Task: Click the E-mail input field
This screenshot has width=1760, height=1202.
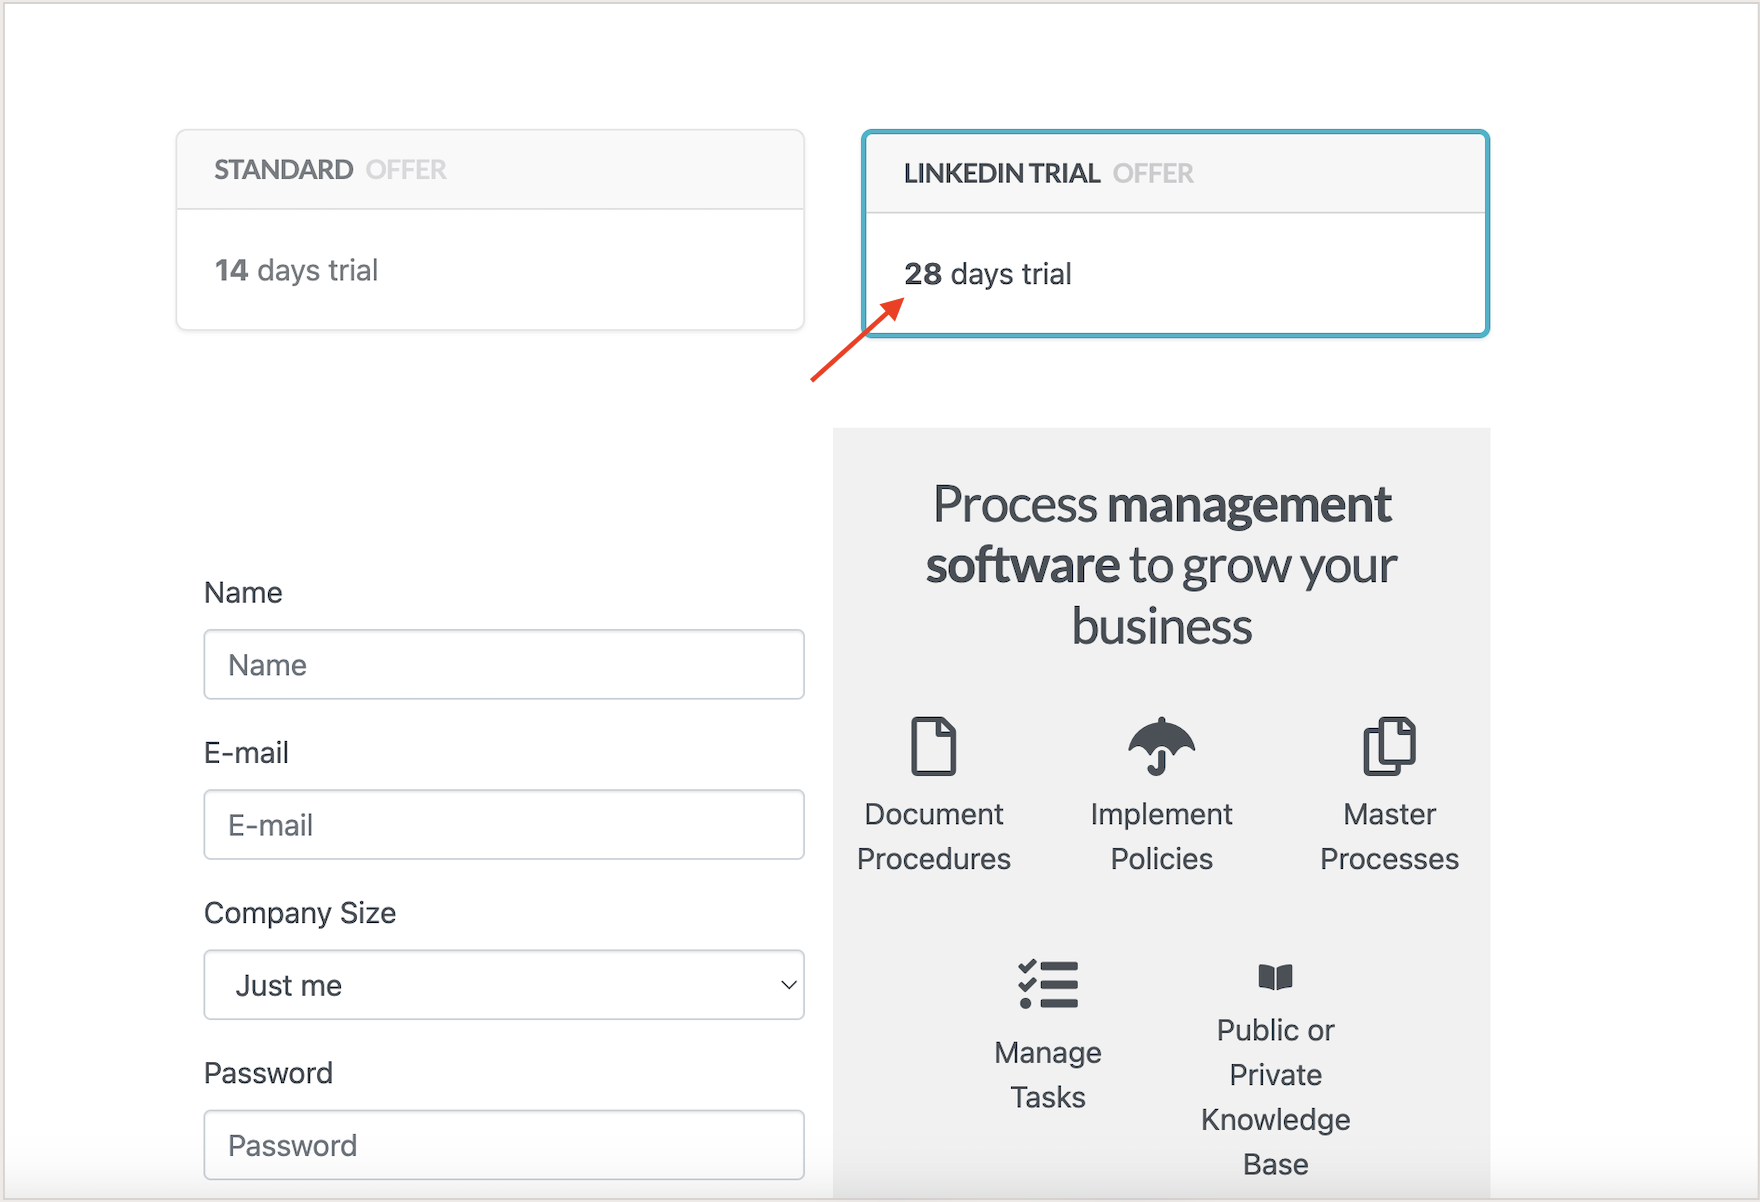Action: click(503, 824)
